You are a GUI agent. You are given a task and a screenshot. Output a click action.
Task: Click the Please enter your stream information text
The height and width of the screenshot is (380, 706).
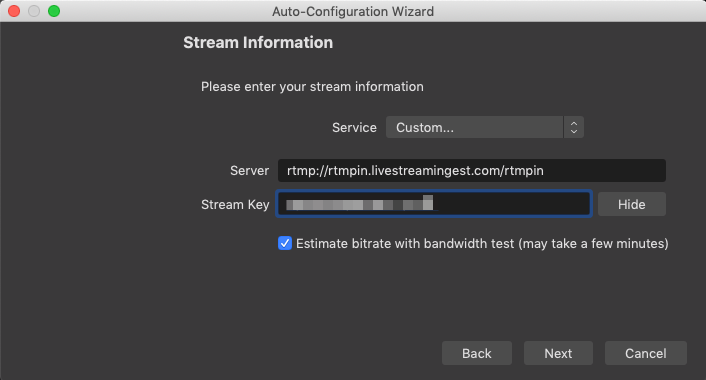(x=312, y=86)
